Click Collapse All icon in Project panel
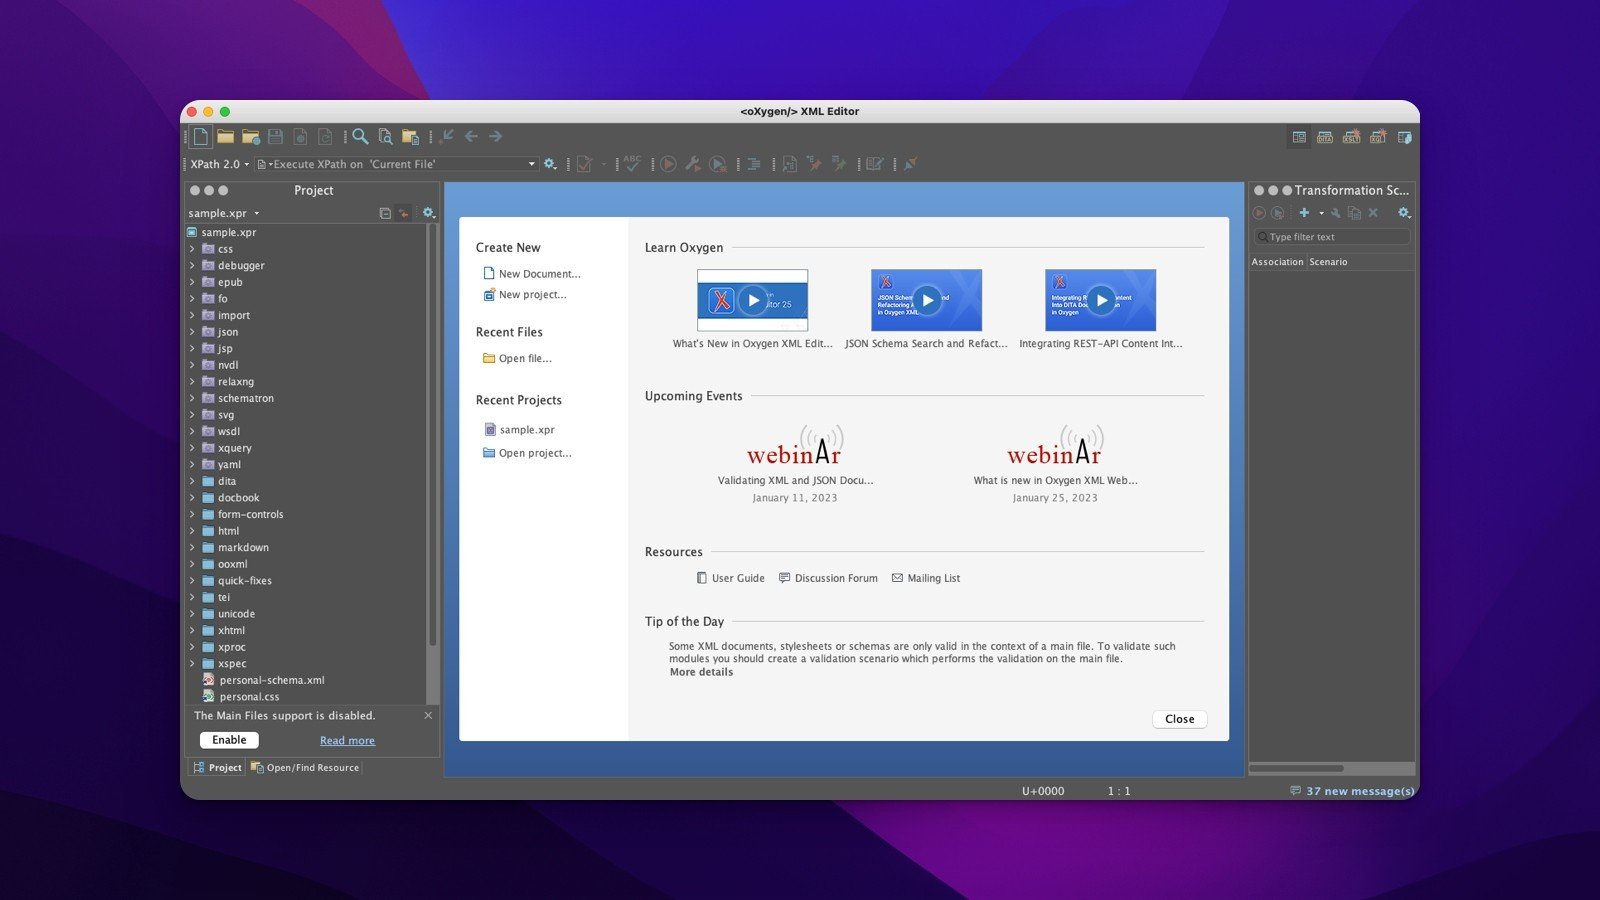1600x900 pixels. pyautogui.click(x=385, y=213)
